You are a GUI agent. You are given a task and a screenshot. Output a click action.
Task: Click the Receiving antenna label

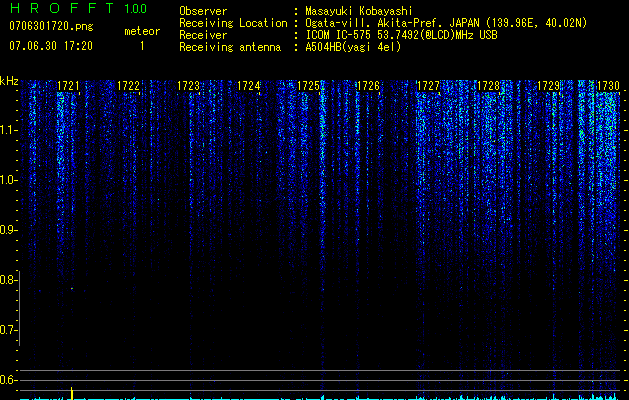point(230,47)
